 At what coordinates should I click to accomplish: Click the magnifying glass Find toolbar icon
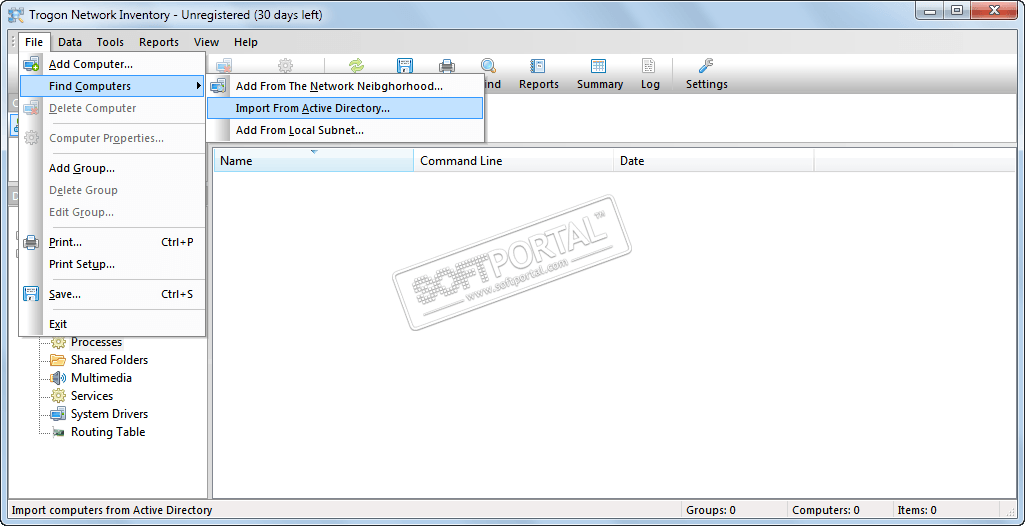488,65
